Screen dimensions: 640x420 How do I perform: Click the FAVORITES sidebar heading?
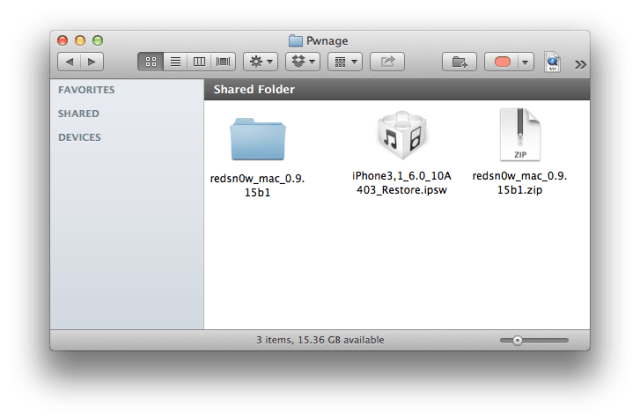tap(86, 90)
